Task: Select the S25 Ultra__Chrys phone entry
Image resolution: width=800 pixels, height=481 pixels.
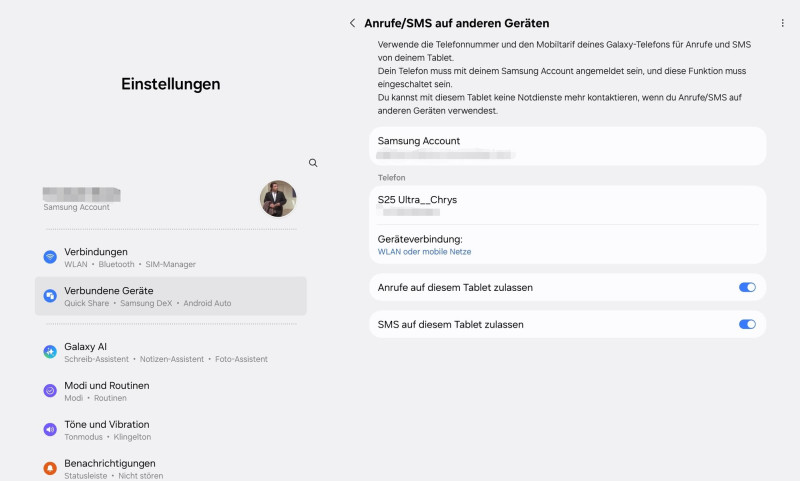Action: point(567,206)
